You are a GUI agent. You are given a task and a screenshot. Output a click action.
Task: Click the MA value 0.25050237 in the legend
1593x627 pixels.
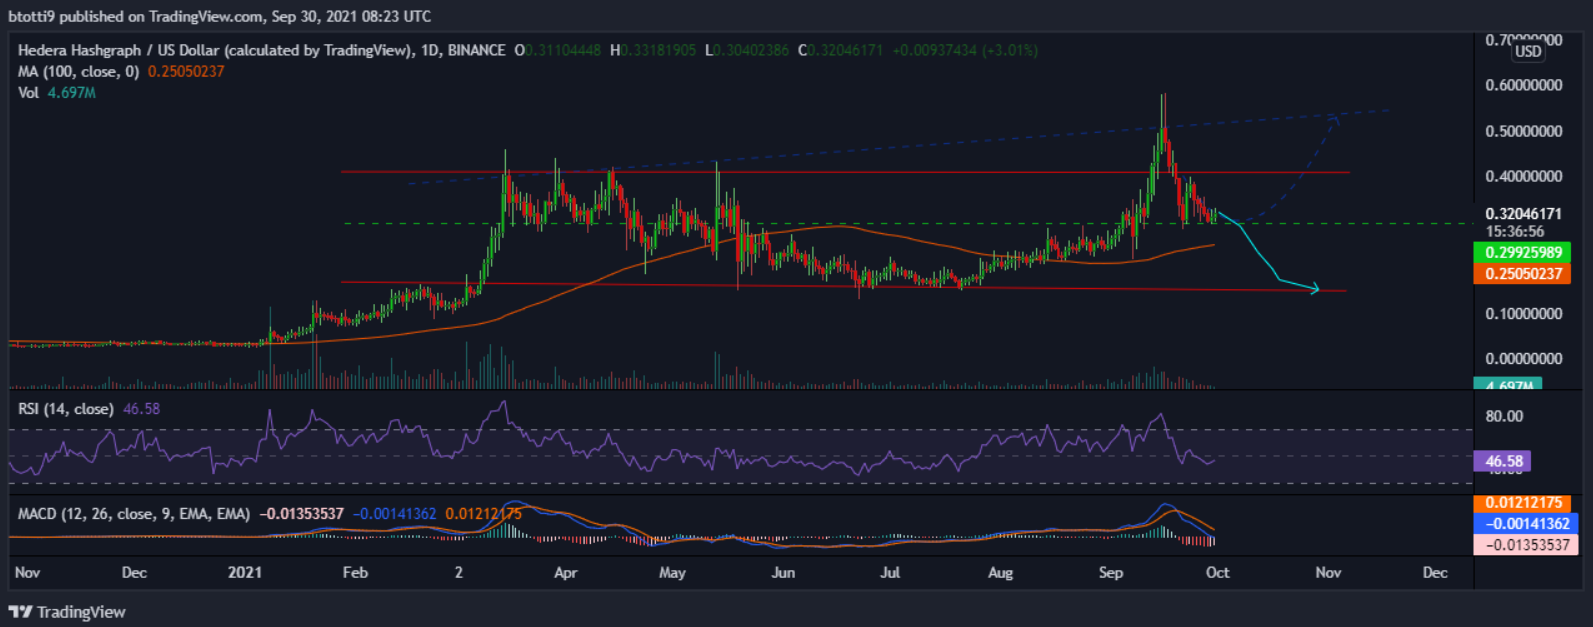(186, 72)
